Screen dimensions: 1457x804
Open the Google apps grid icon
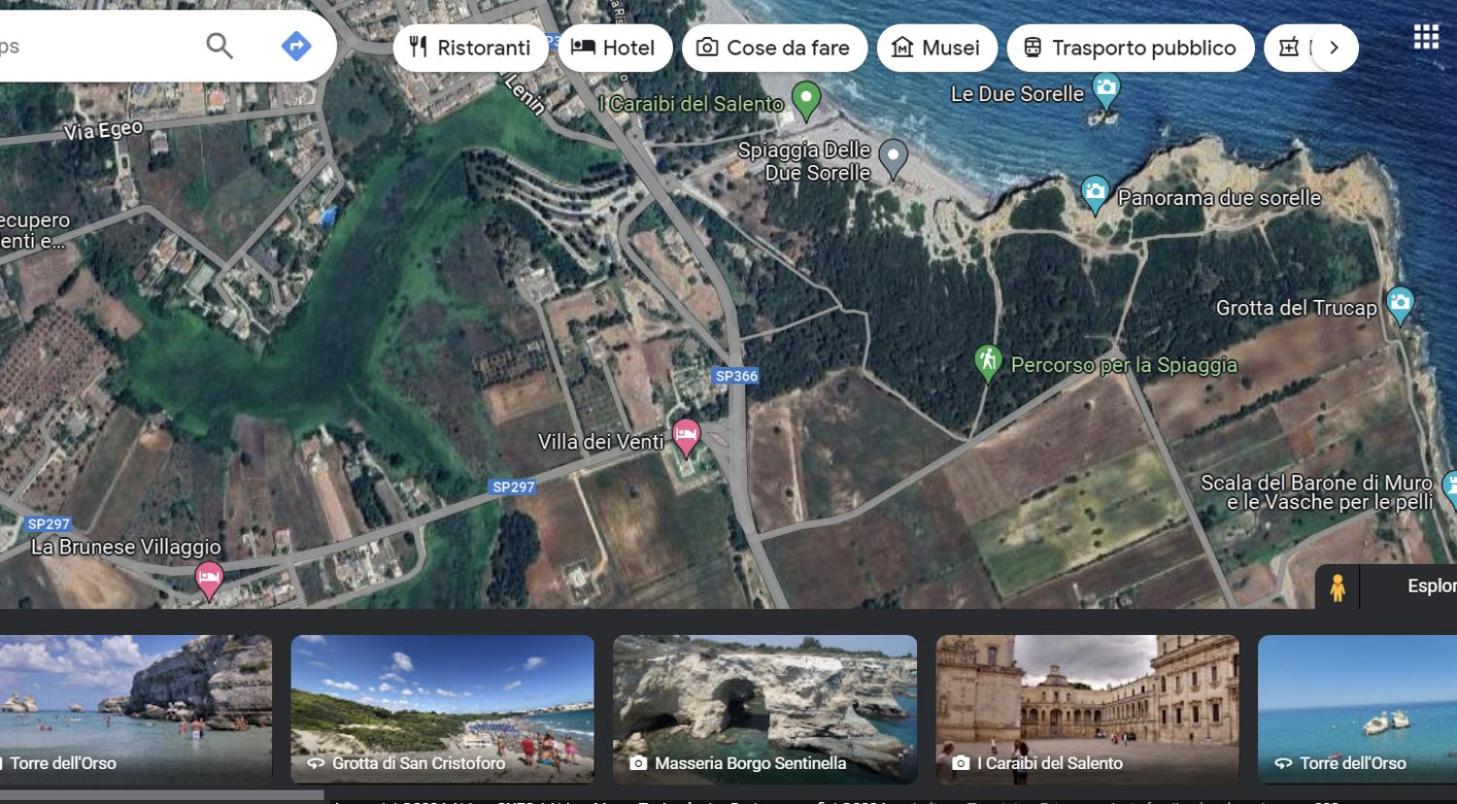(1425, 38)
